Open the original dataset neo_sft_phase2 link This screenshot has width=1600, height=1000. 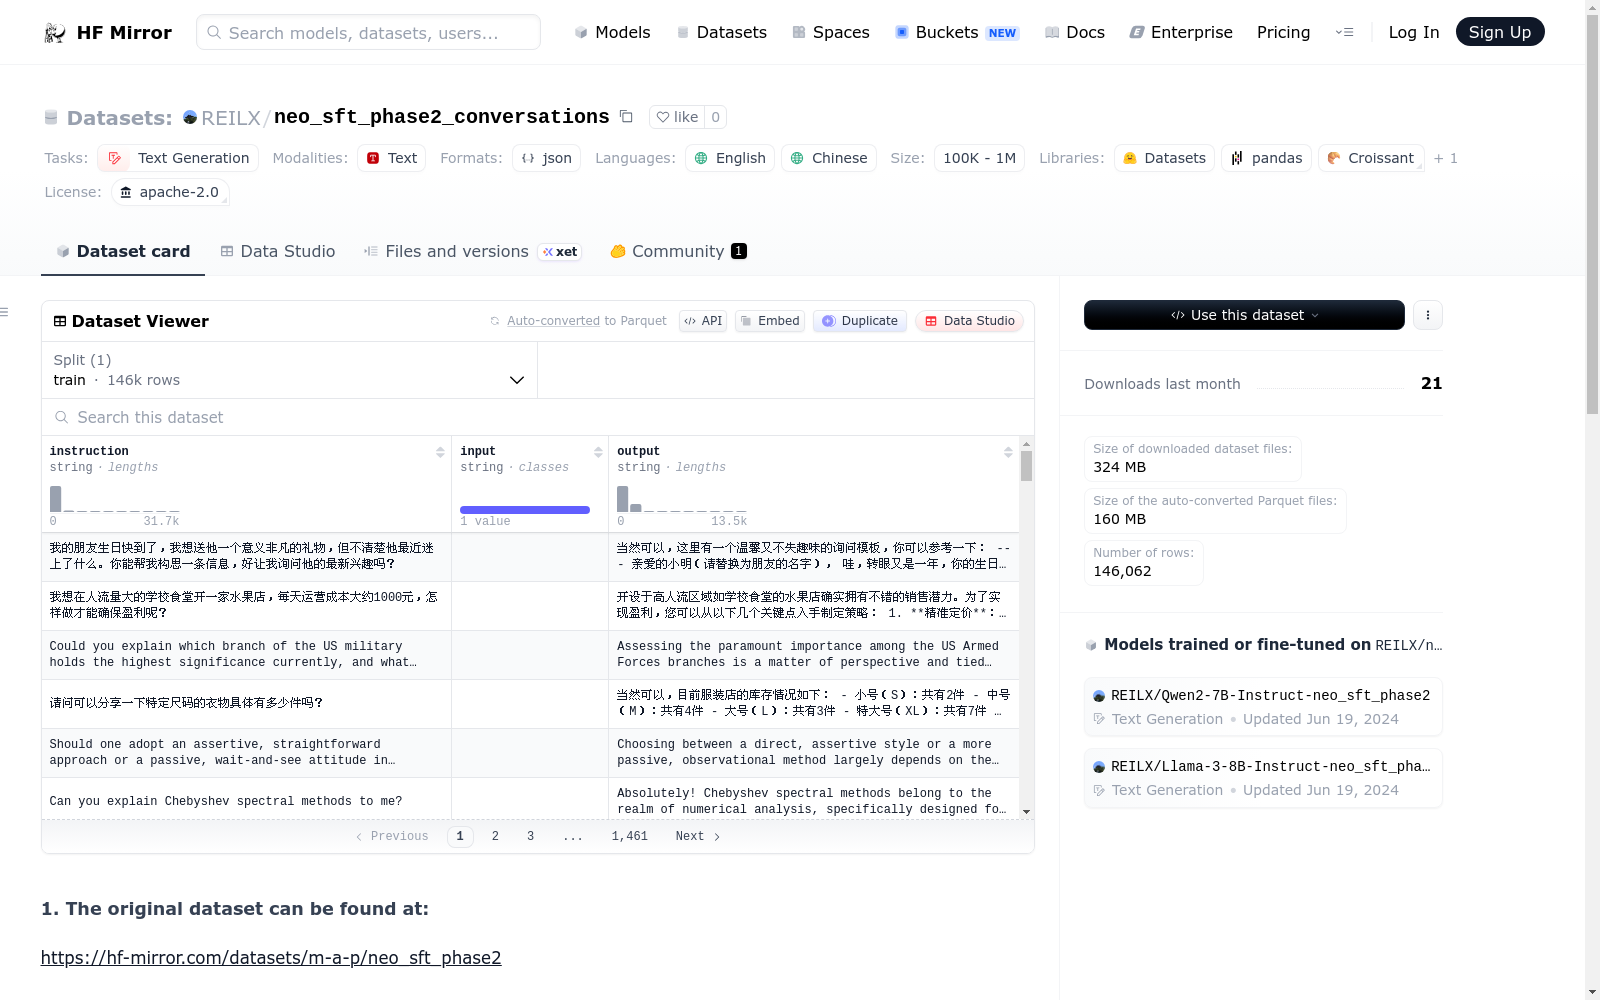(x=271, y=958)
